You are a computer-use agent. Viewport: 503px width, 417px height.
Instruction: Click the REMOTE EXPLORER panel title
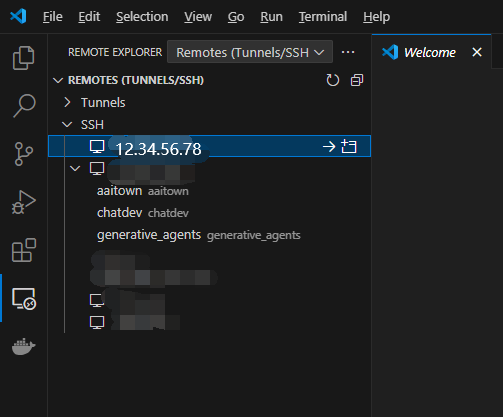115,52
